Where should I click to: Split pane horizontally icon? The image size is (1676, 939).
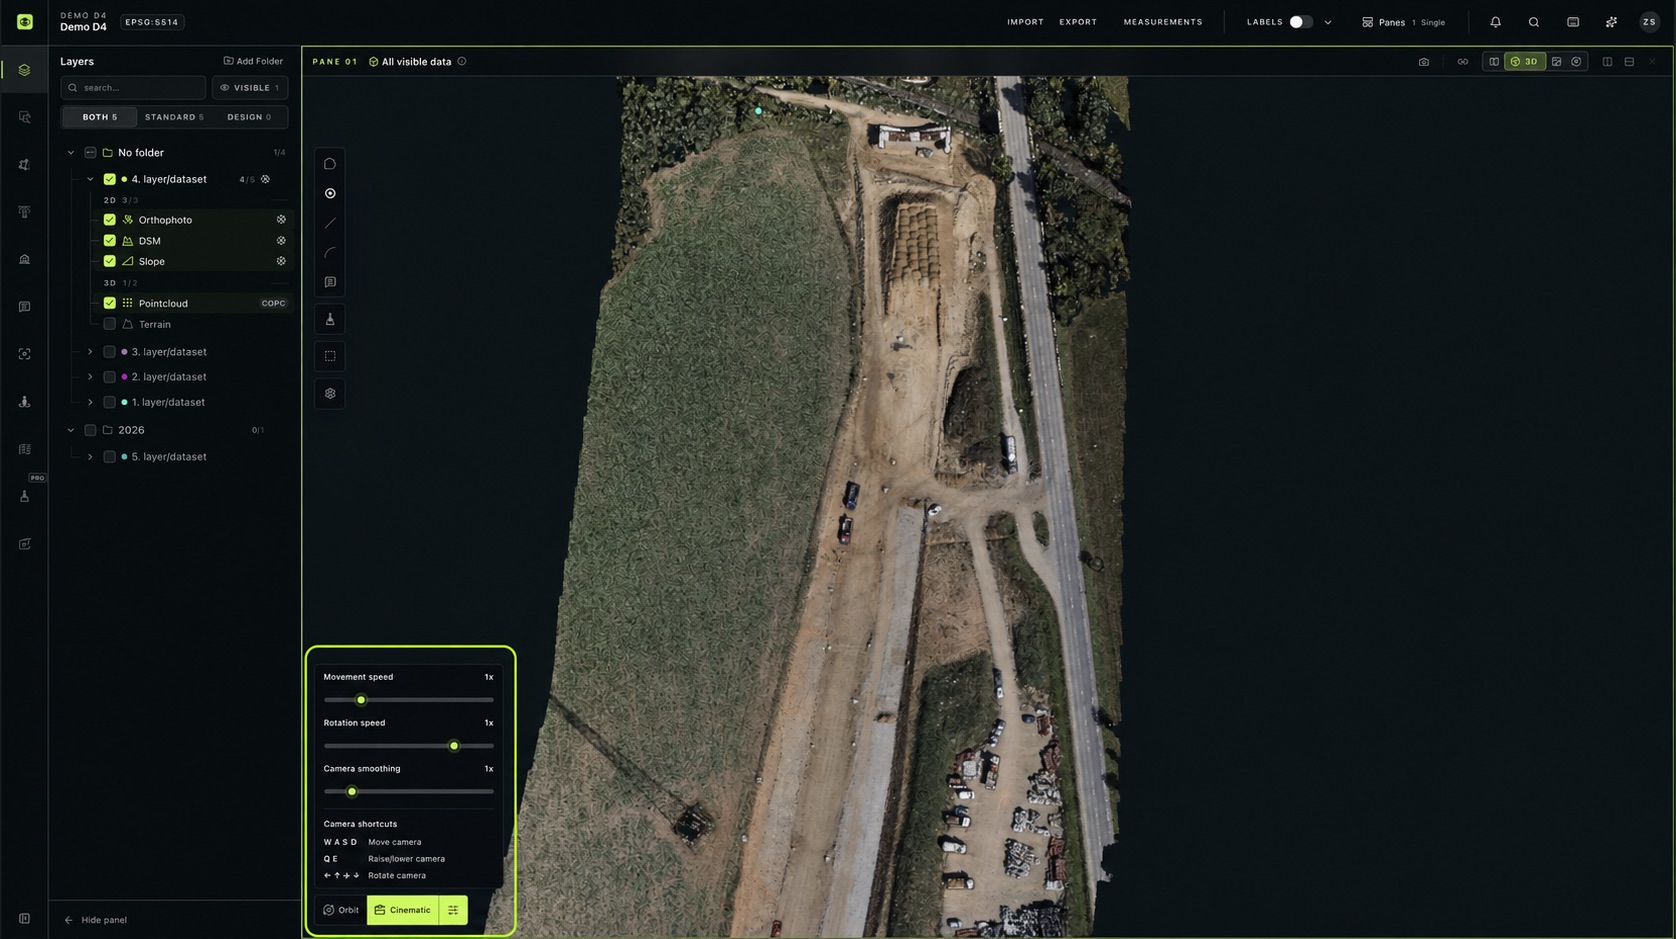coord(1629,62)
